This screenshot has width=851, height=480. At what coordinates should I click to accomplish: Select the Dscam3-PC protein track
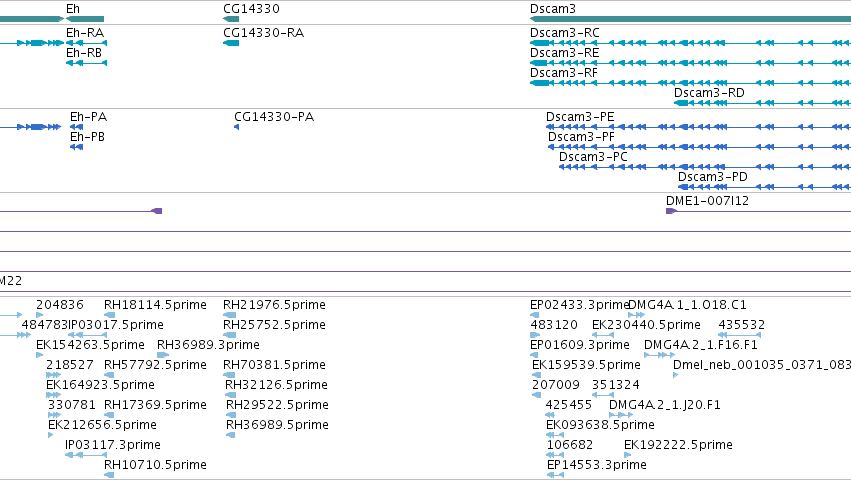click(705, 167)
